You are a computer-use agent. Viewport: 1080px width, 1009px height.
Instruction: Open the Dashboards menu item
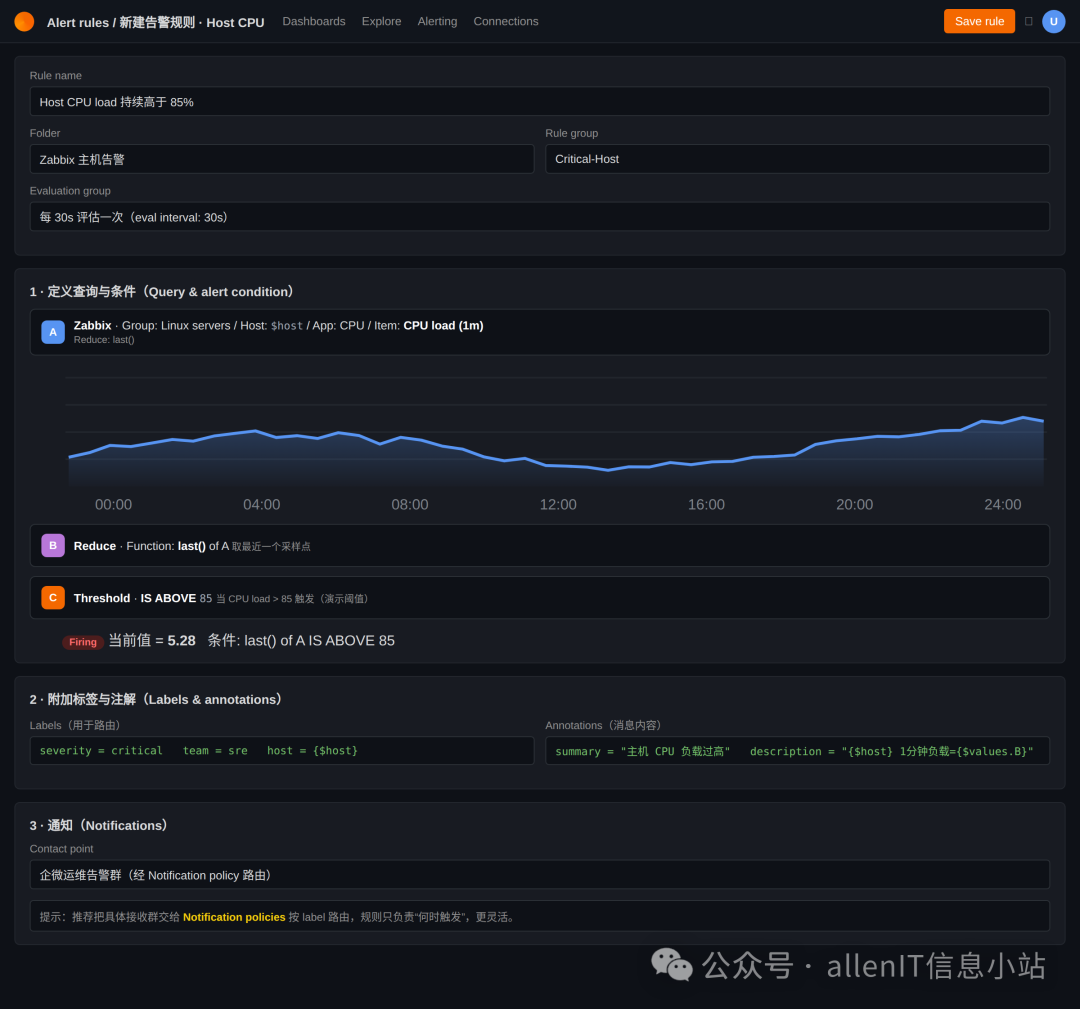click(x=314, y=21)
